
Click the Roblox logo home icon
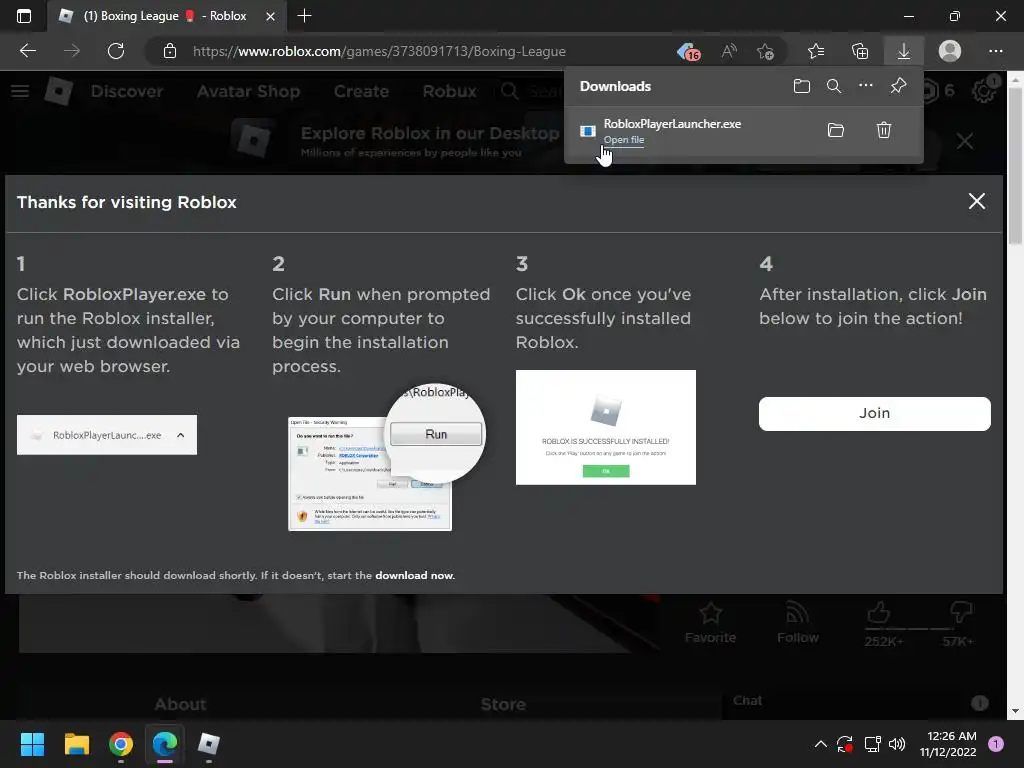[59, 91]
